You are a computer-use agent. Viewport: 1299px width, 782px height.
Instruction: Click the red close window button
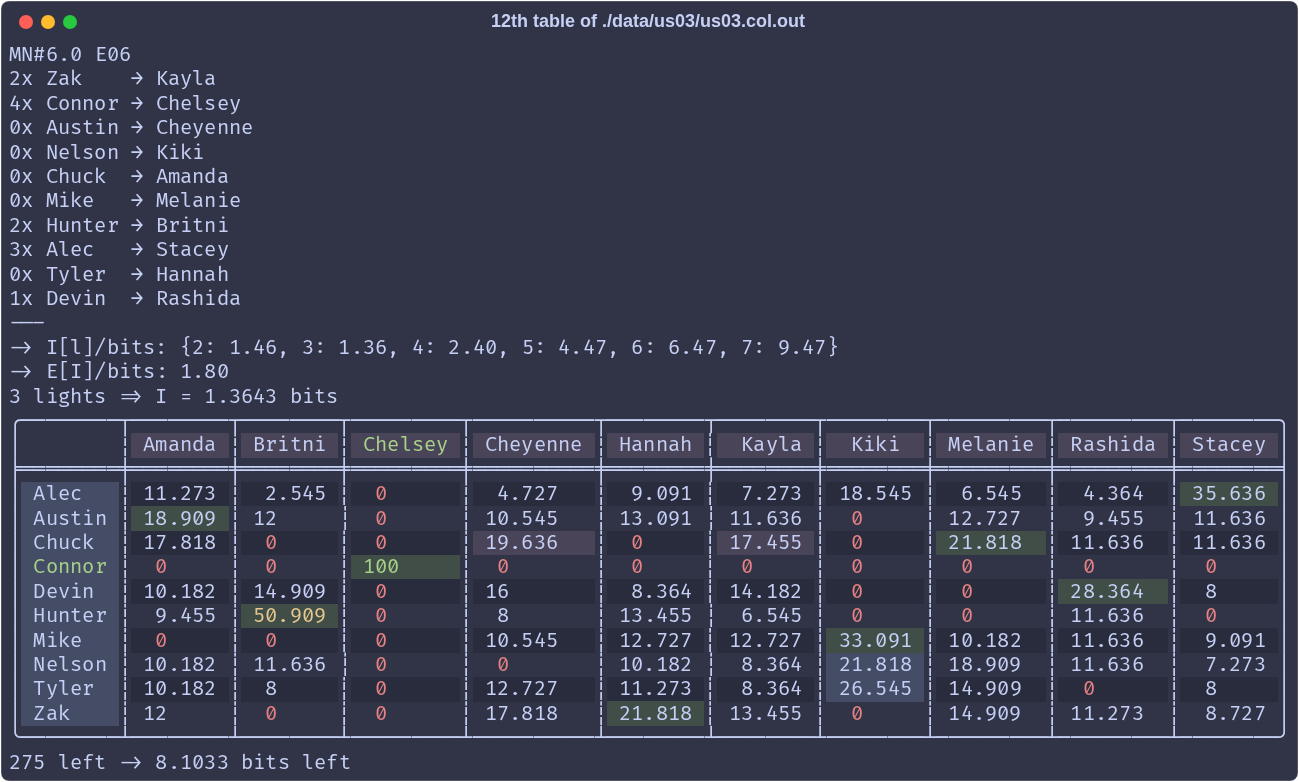[x=26, y=22]
